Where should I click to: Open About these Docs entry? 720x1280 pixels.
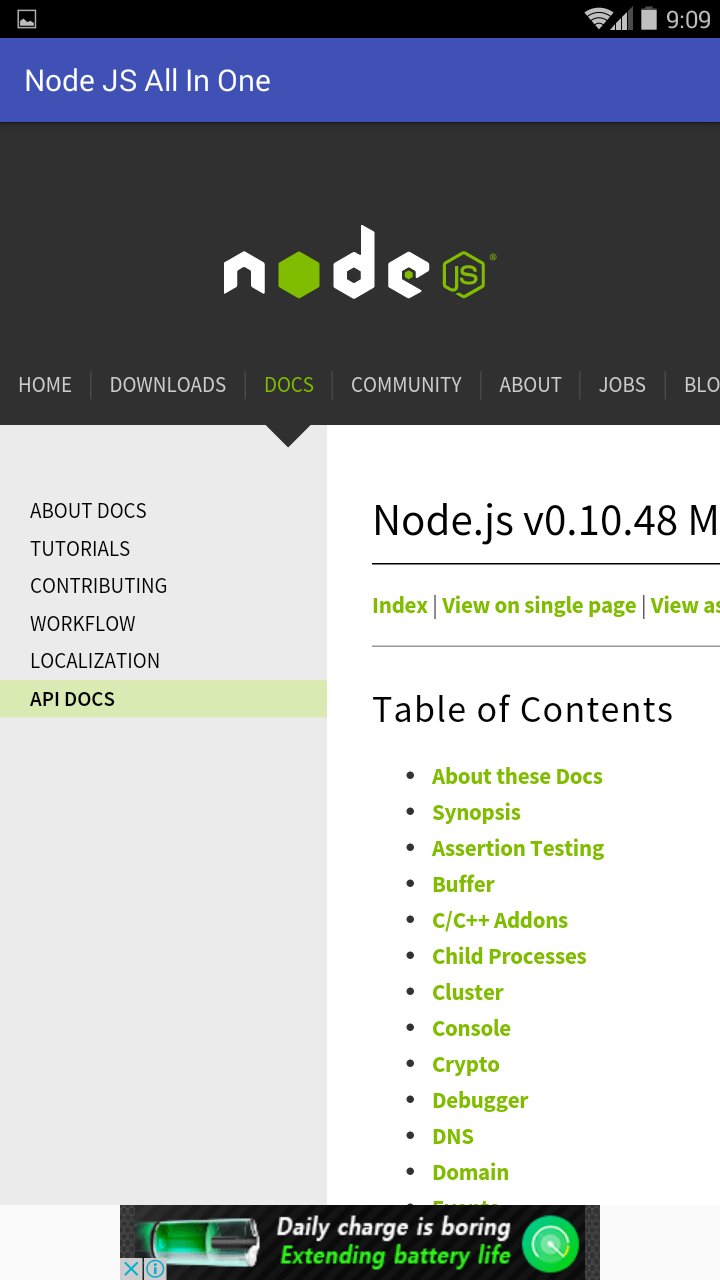[x=517, y=776]
